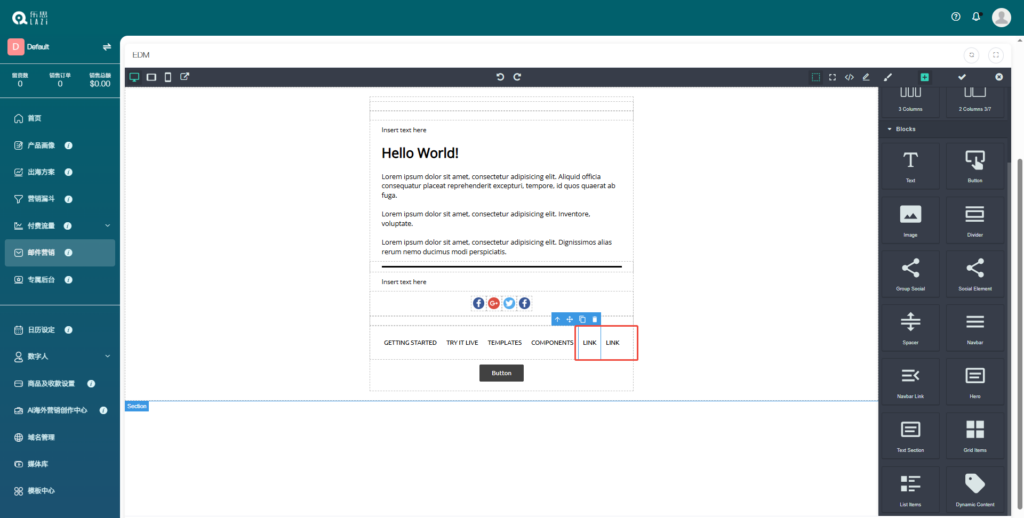
Task: Toggle the green add-blocks panel button
Action: [x=924, y=77]
